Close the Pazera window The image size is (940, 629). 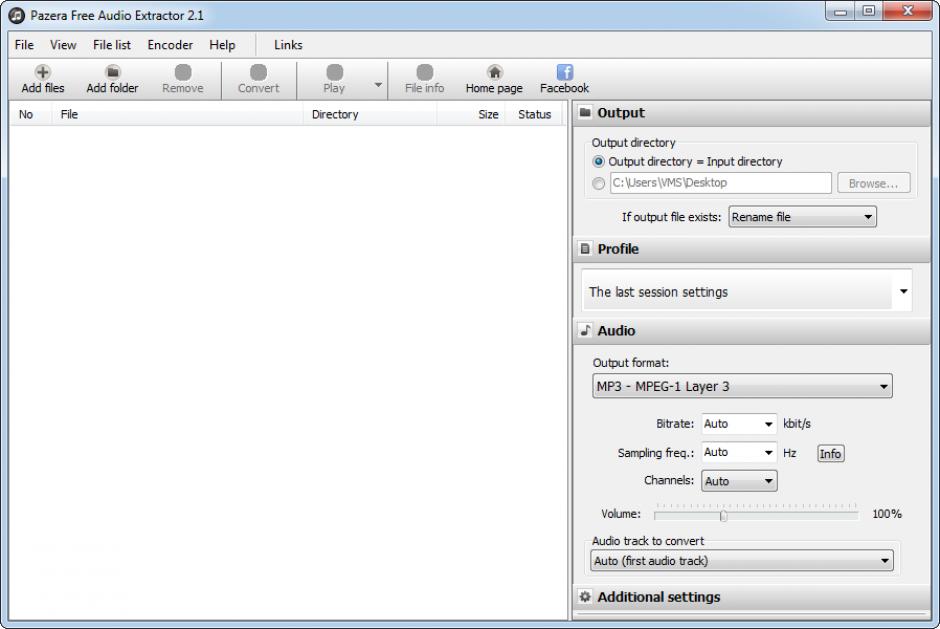pos(908,11)
